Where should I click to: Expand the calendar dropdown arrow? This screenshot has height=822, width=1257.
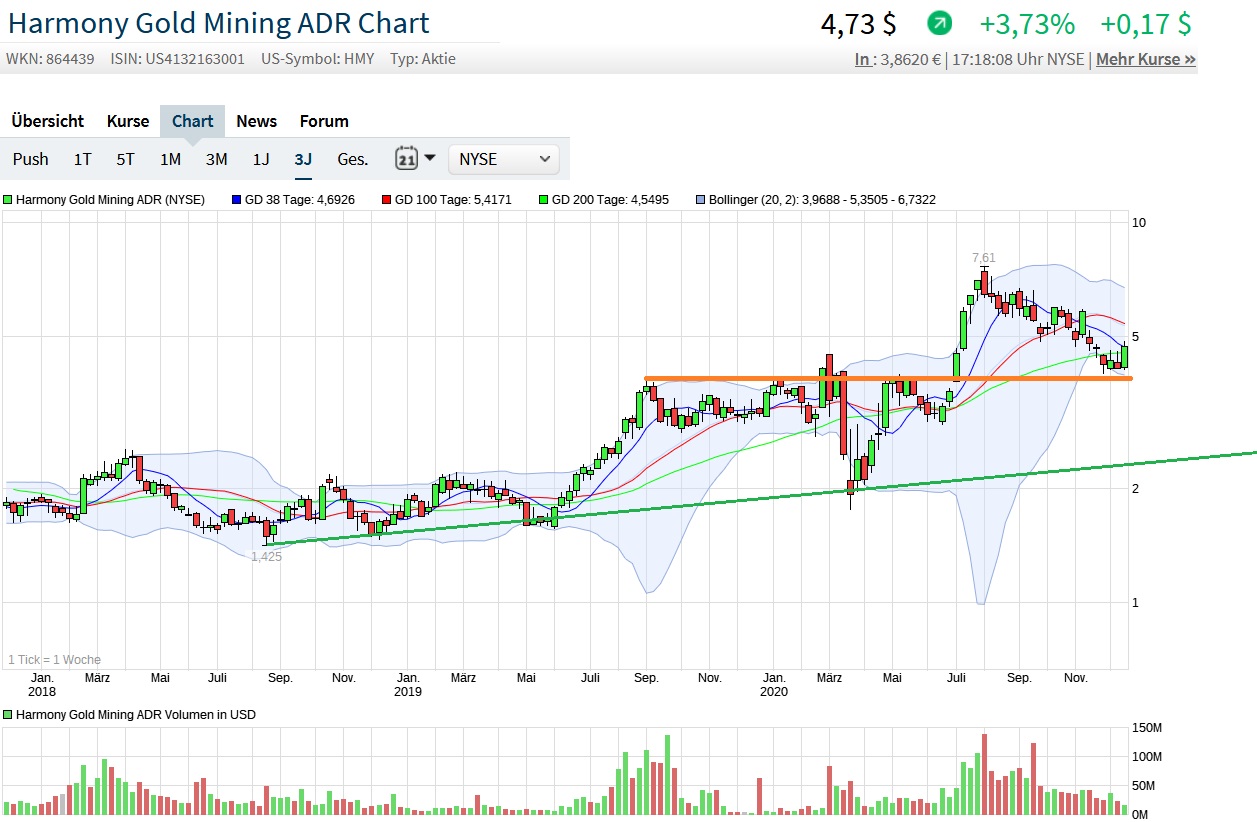pyautogui.click(x=428, y=158)
